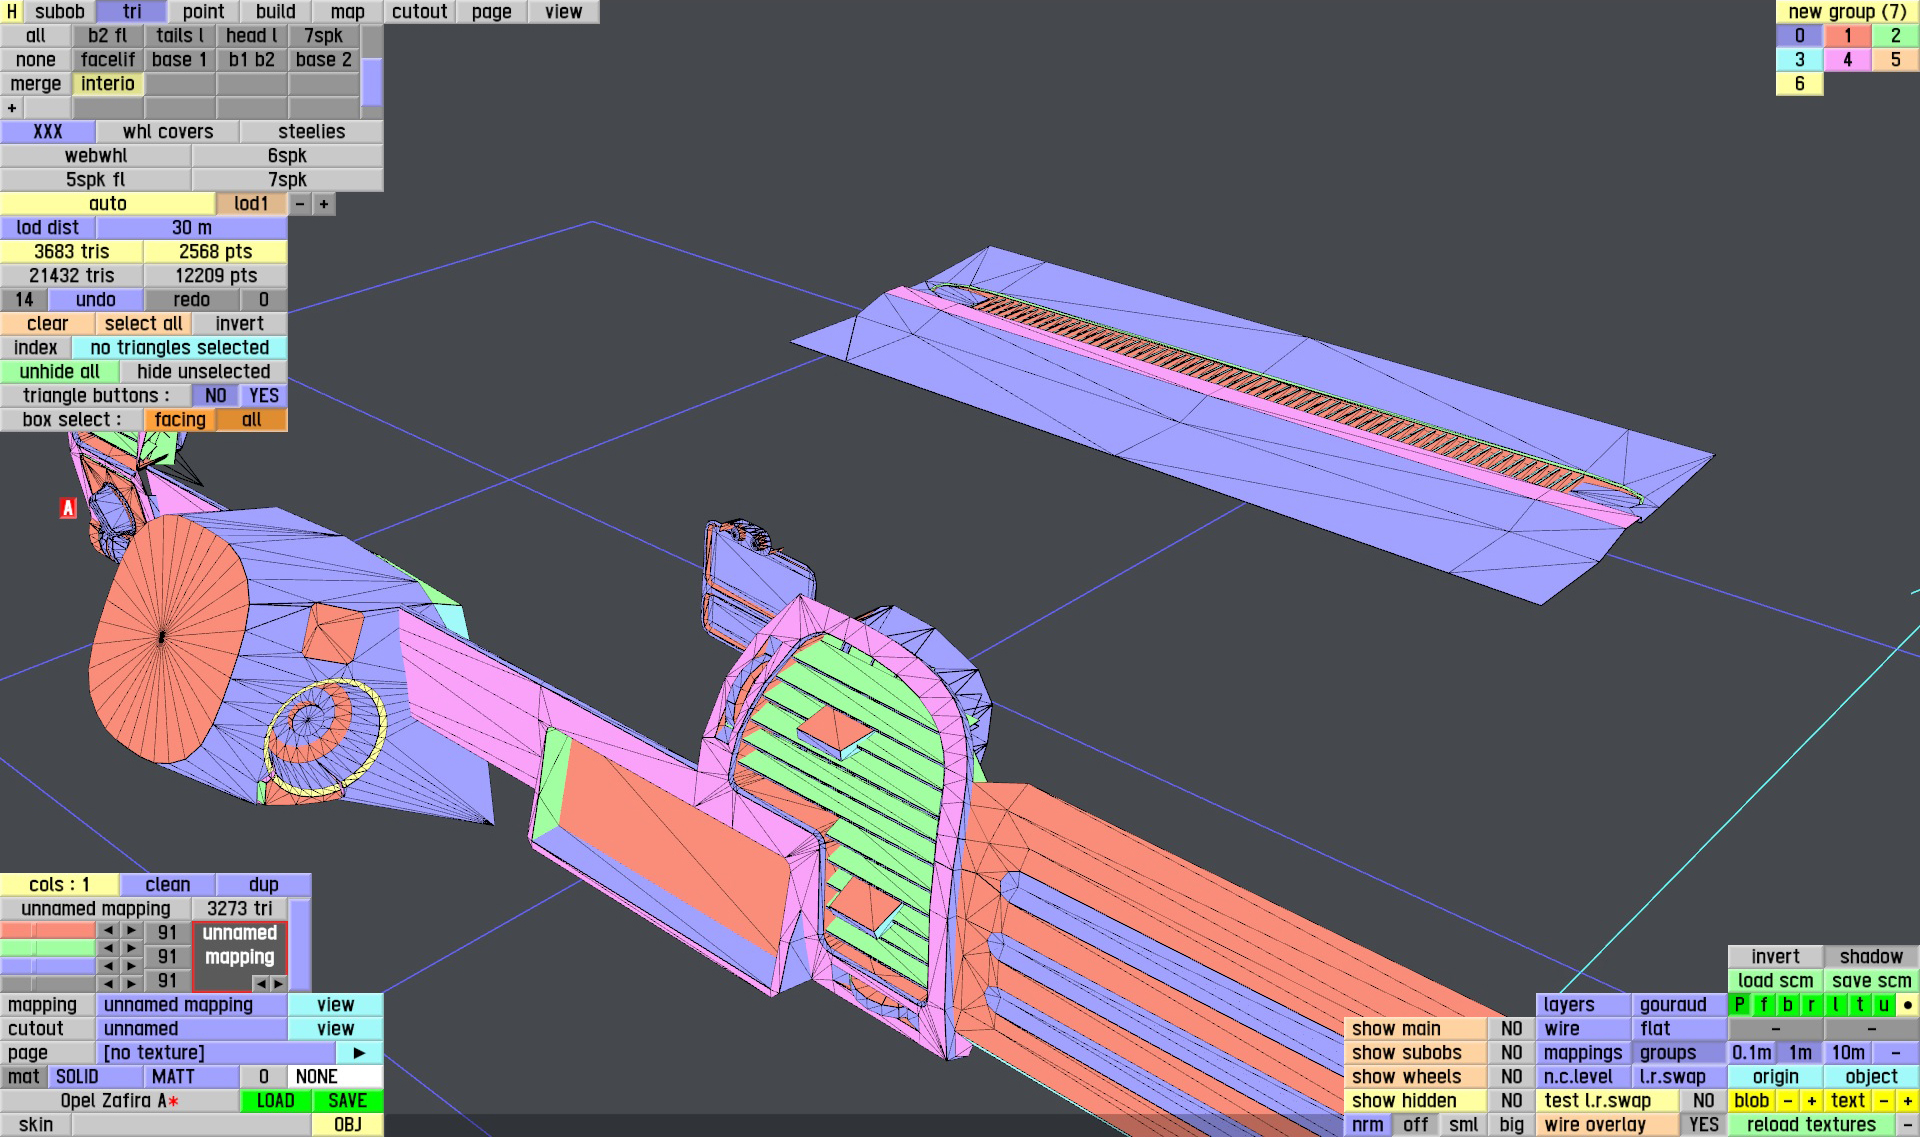Expand subobject list with plus button
The image size is (1920, 1137).
(x=12, y=108)
